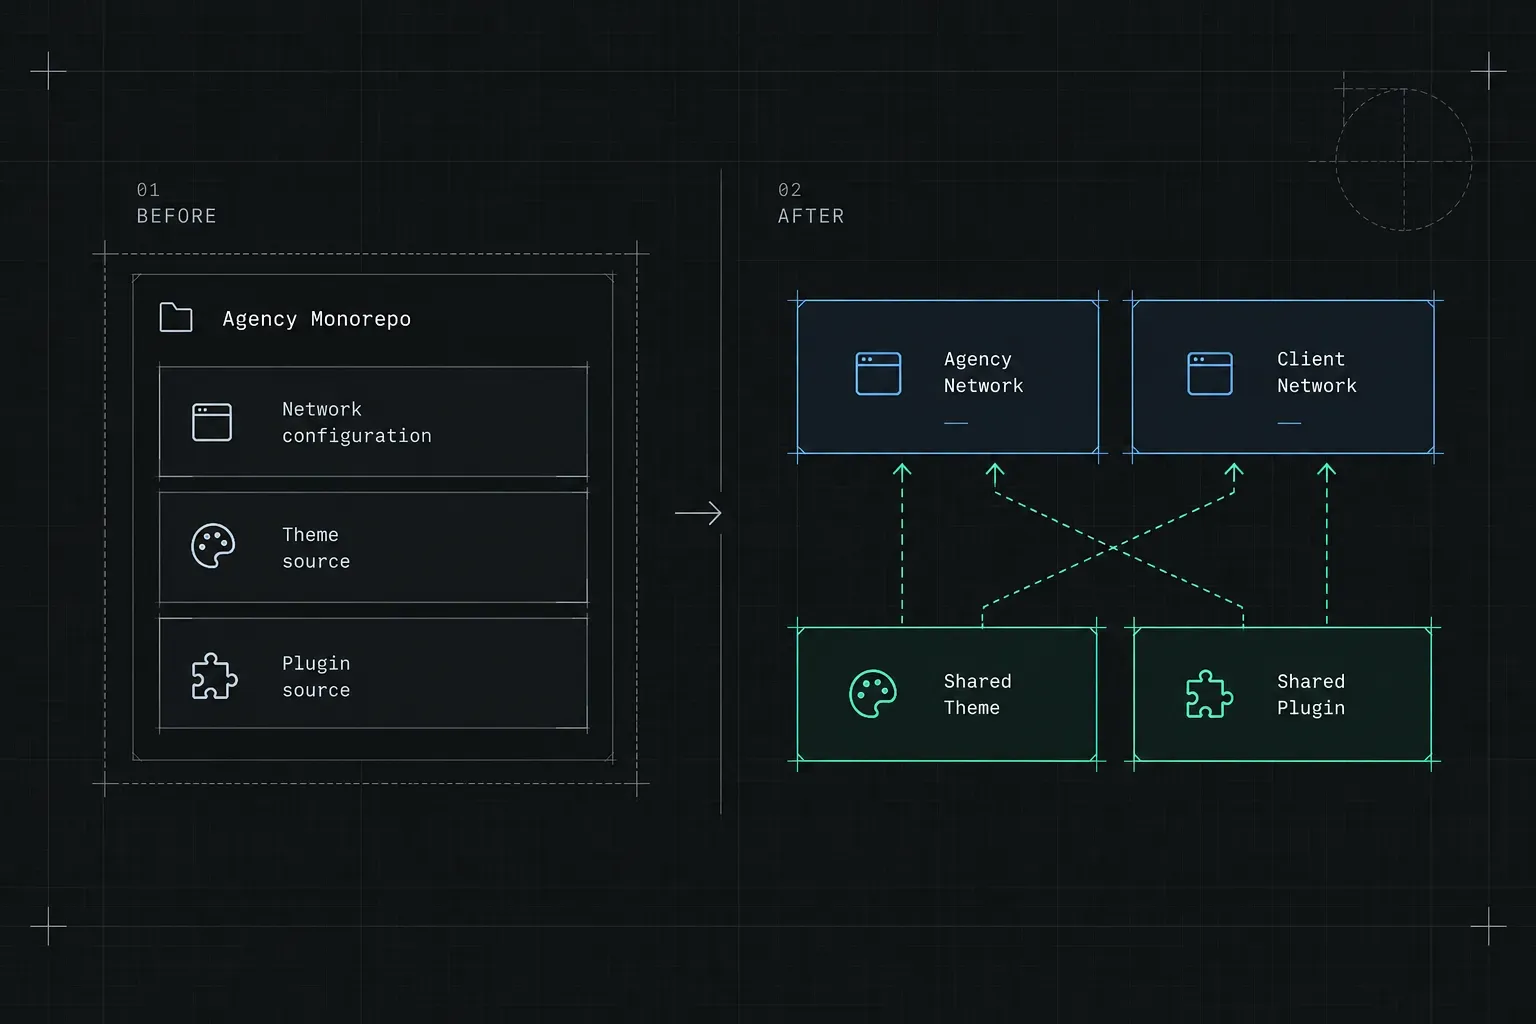The height and width of the screenshot is (1024, 1536).
Task: Select the "Plugin source" label
Action: pos(316,677)
